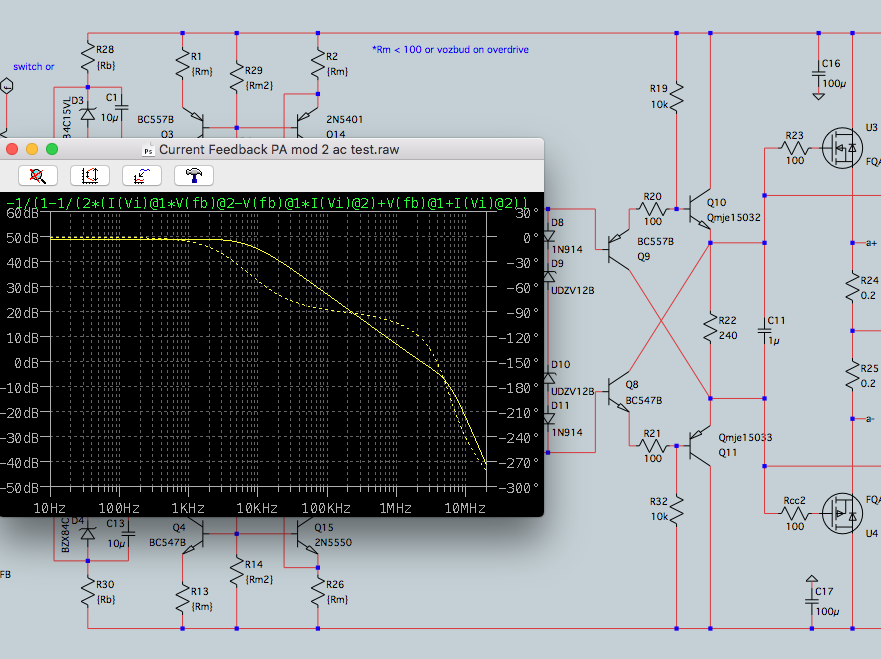Click the 10Hz frequency axis label
The height and width of the screenshot is (659, 881).
tap(49, 508)
